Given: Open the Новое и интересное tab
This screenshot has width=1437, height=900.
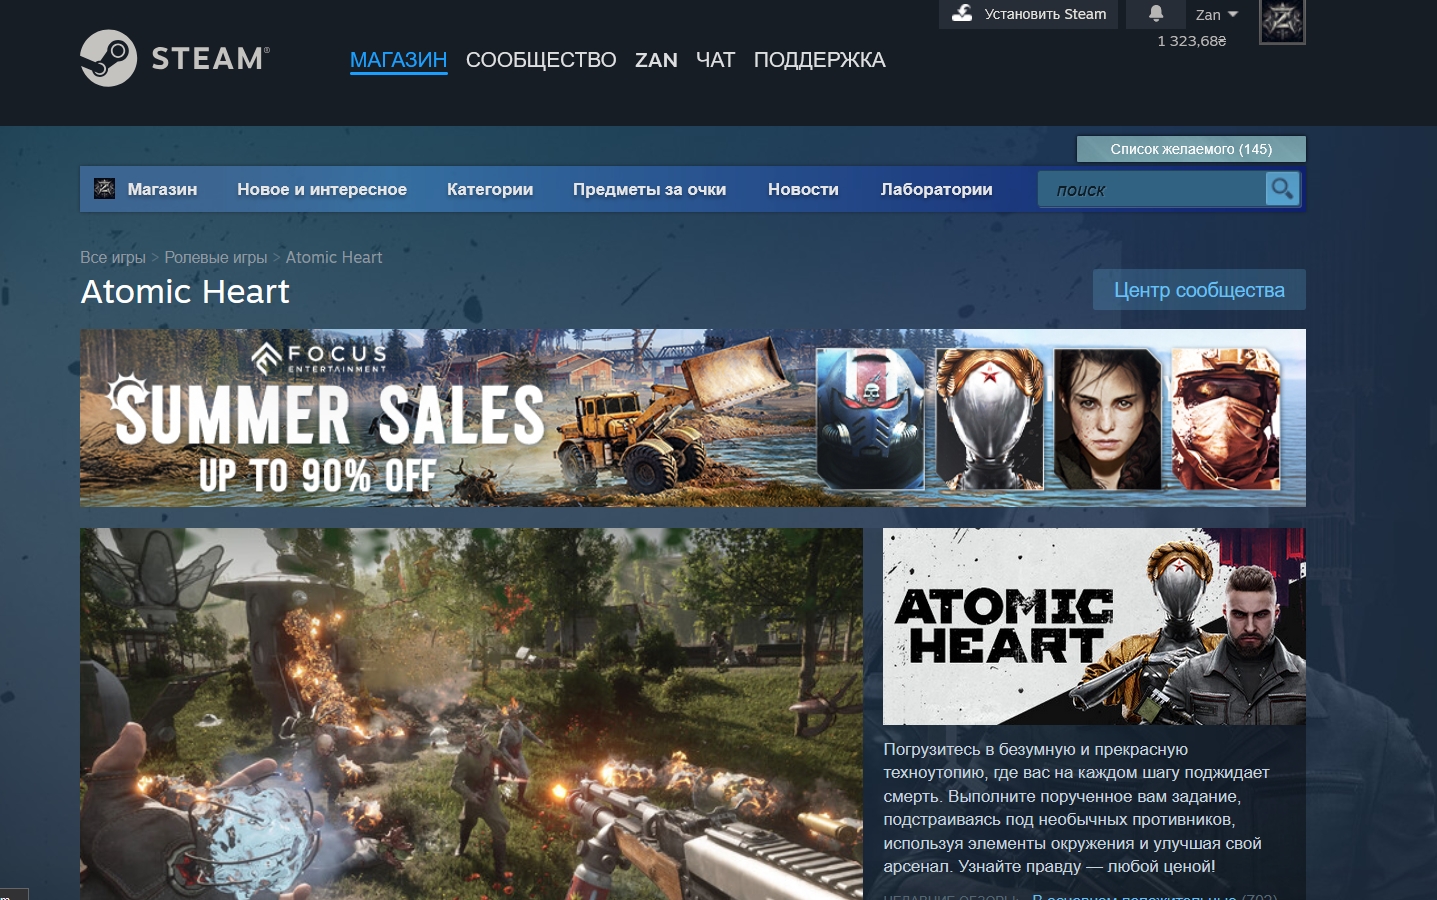Looking at the screenshot, I should [x=322, y=189].
